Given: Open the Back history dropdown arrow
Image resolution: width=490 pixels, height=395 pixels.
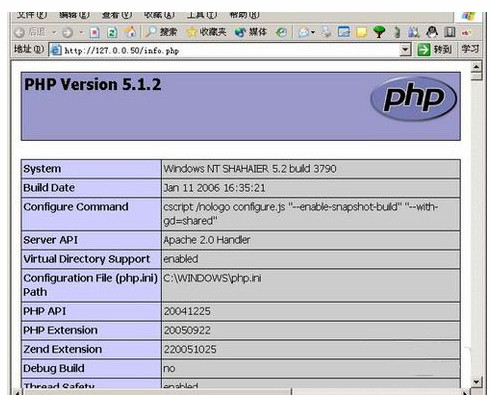Looking at the screenshot, I should (x=54, y=32).
